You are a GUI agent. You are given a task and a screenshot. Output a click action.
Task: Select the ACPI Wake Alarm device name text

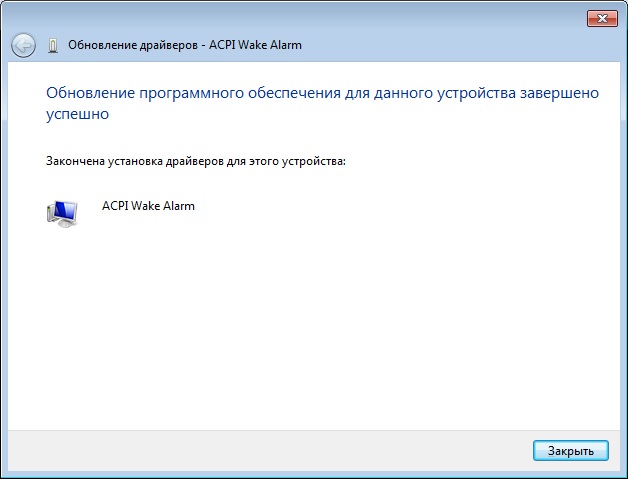(148, 206)
